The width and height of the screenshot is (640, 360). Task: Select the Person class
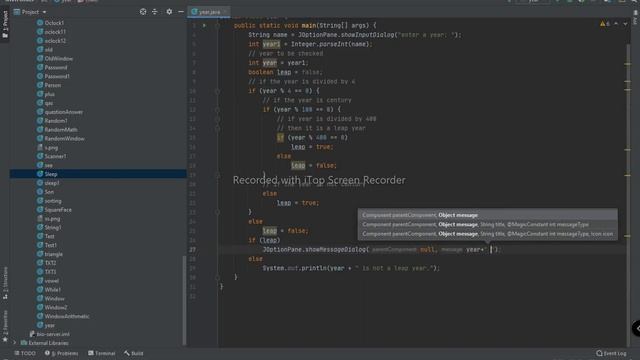[53, 85]
